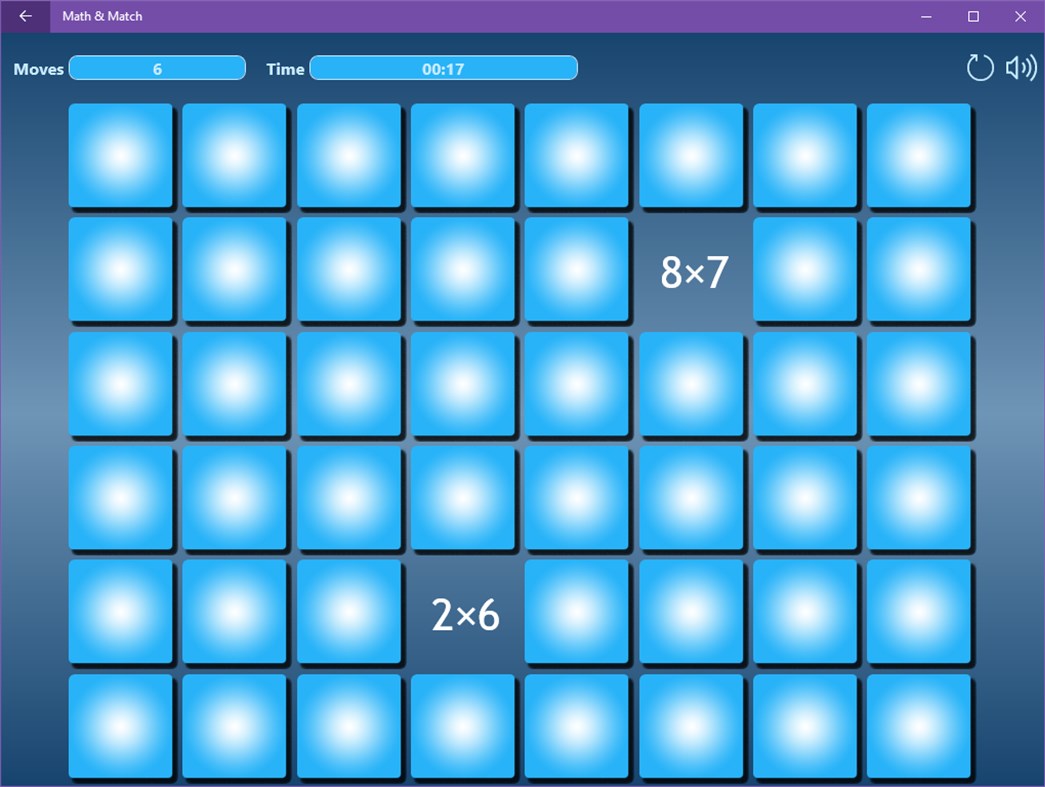Click the Time bar showing 00:17
Image resolution: width=1045 pixels, height=787 pixels.
(x=444, y=68)
